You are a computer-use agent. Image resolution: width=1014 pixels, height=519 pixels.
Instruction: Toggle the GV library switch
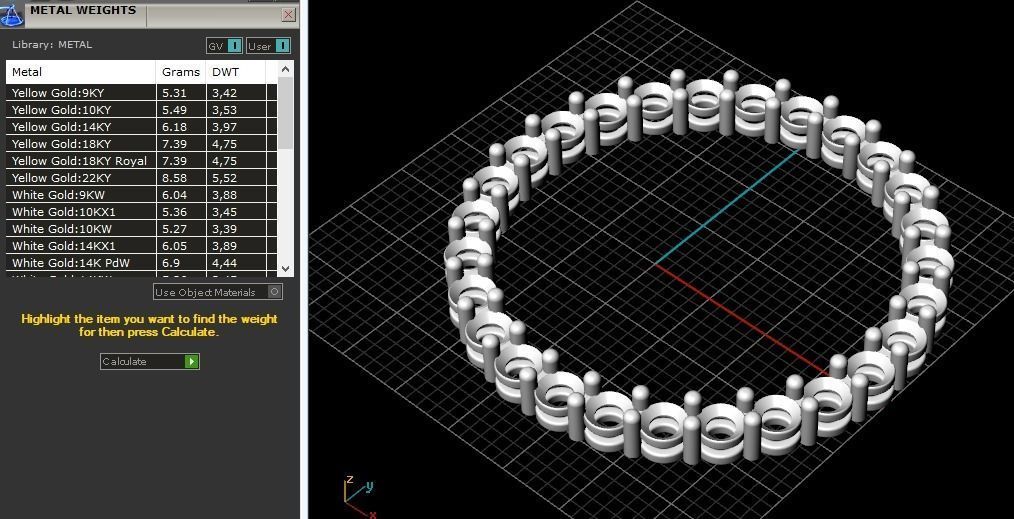[224, 46]
